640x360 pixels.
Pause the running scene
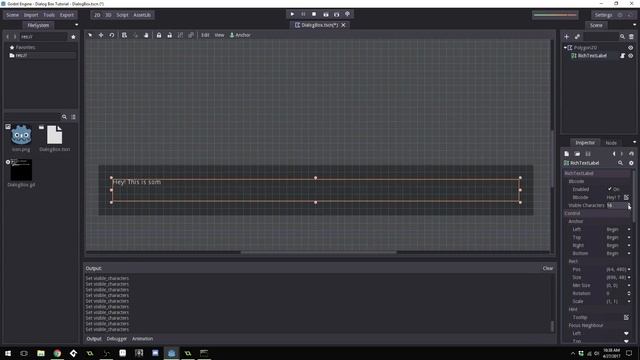point(303,14)
